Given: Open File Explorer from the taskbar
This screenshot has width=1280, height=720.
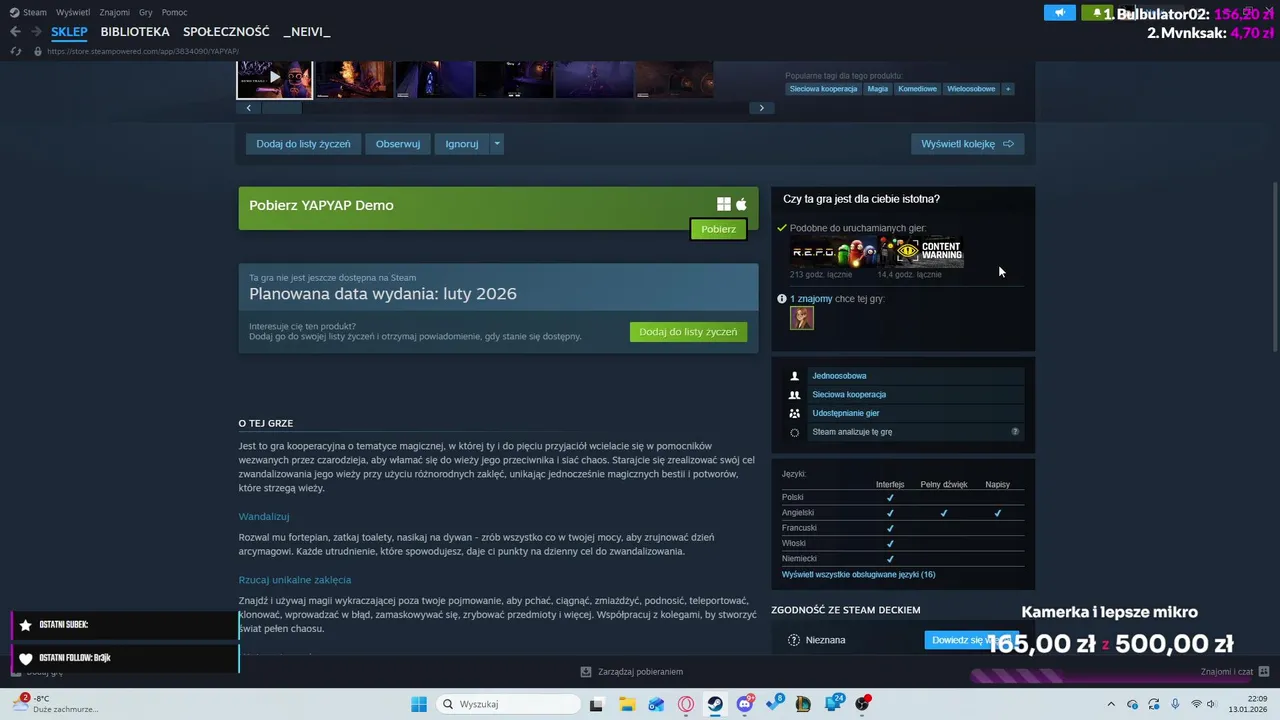Looking at the screenshot, I should tap(627, 704).
